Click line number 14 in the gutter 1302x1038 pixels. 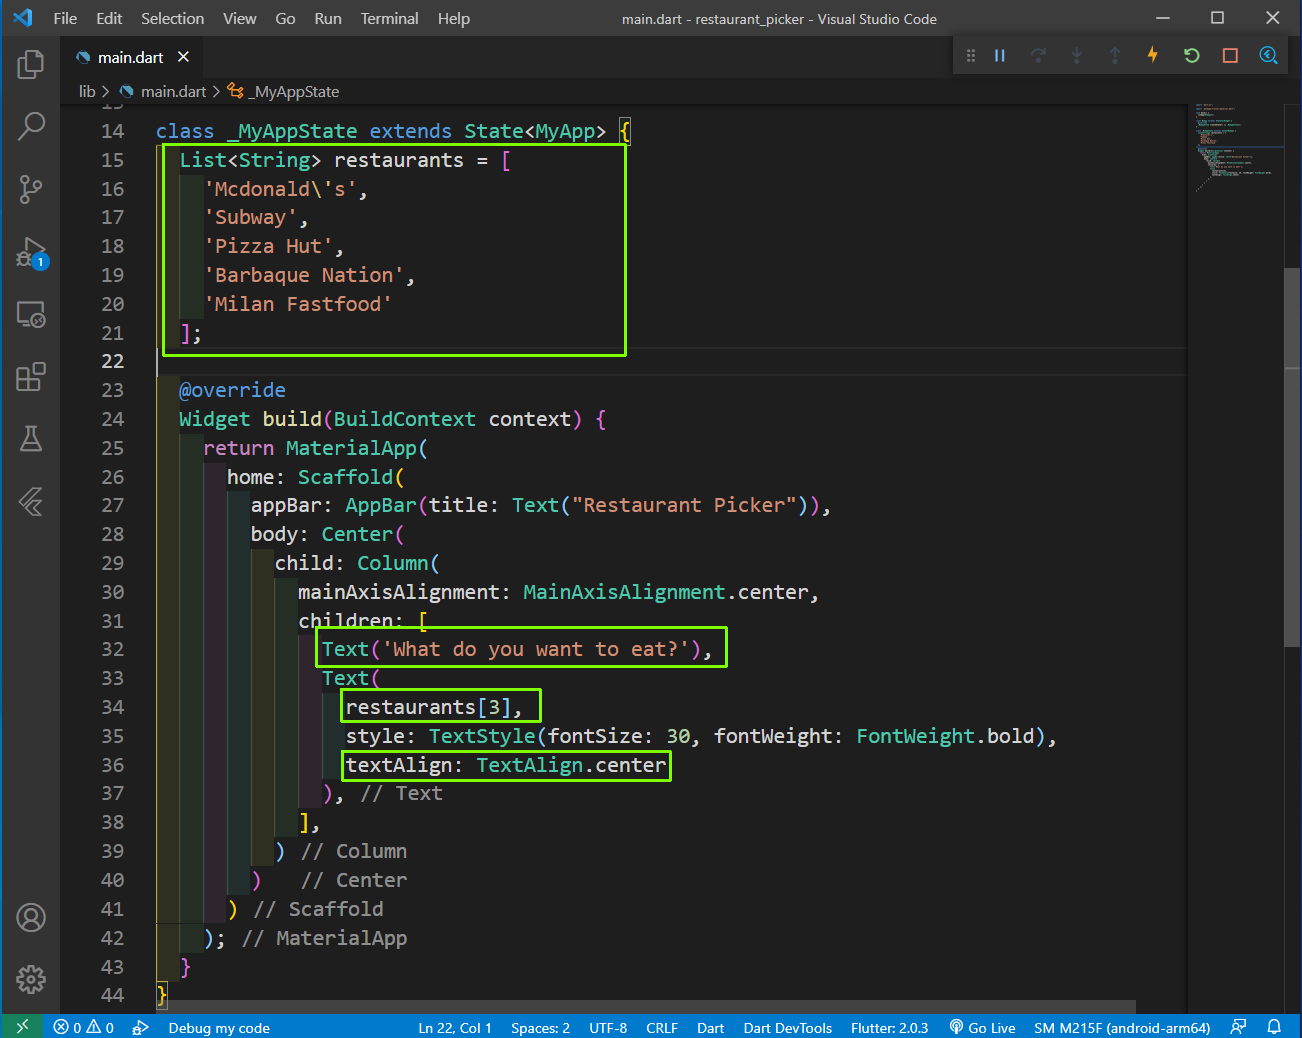coord(113,131)
